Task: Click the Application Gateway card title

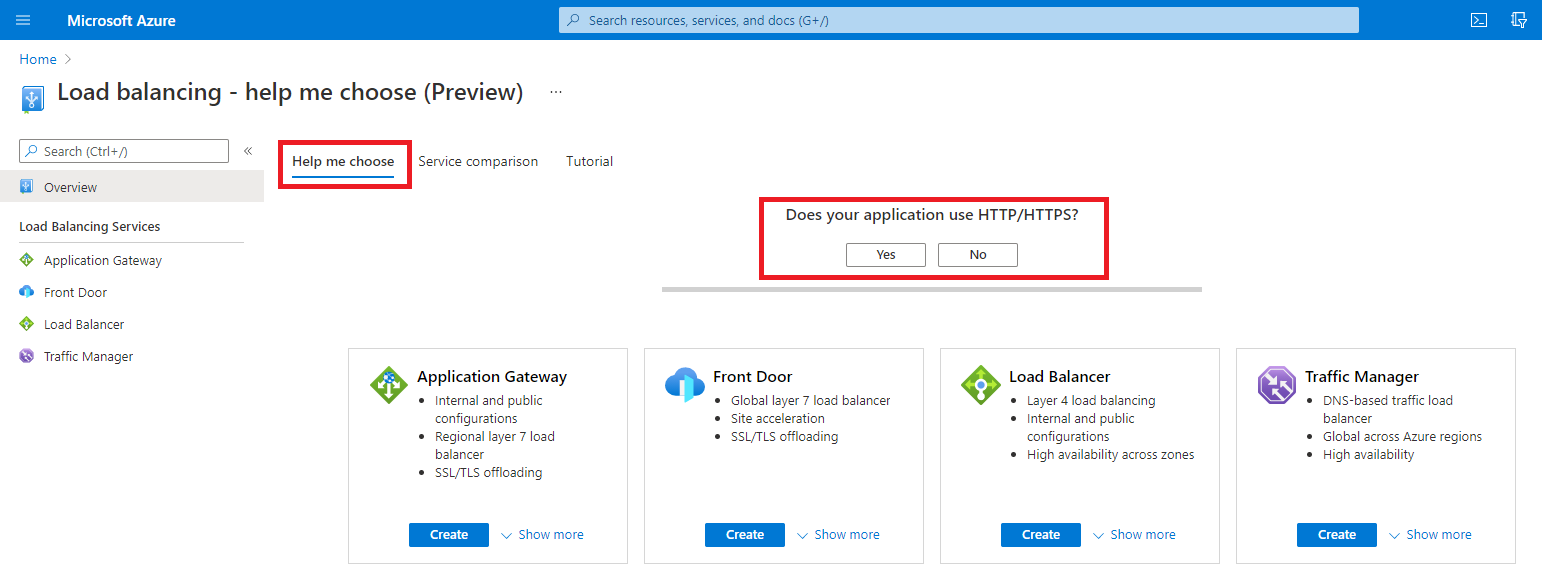Action: point(492,377)
